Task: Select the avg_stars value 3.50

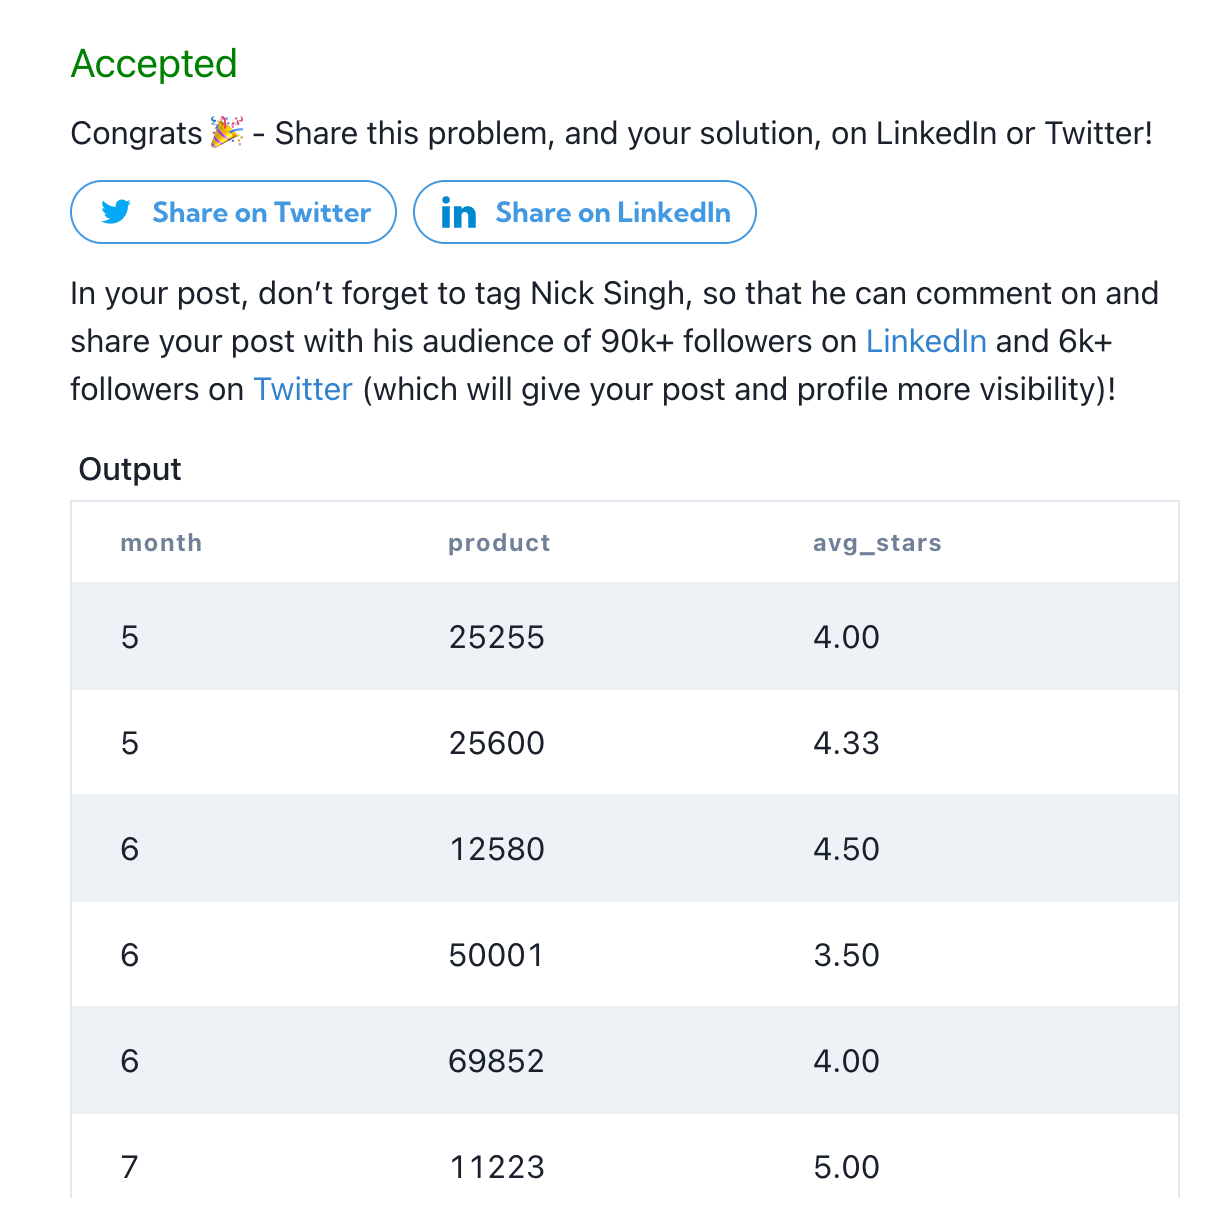Action: (846, 955)
